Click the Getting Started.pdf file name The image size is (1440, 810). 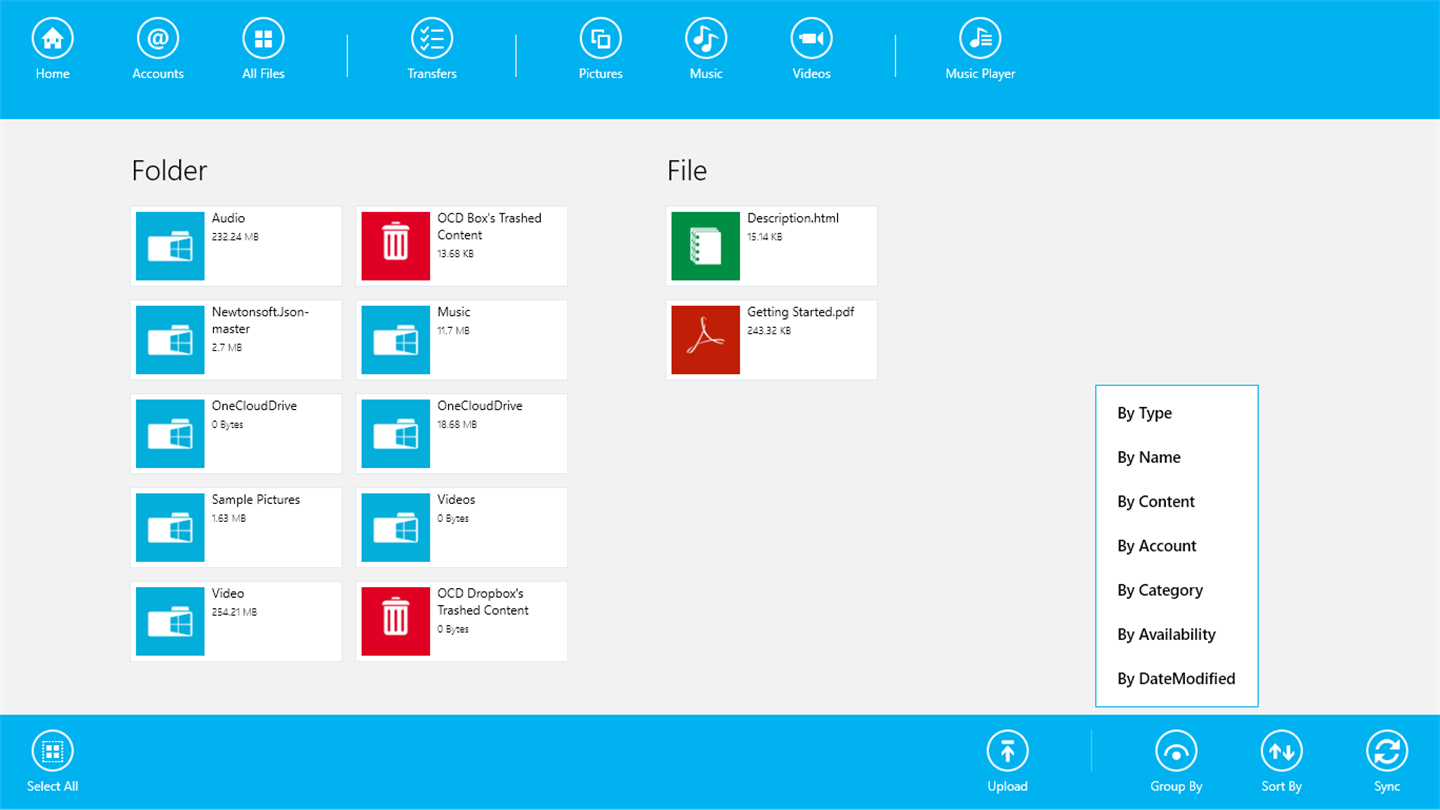(x=801, y=312)
